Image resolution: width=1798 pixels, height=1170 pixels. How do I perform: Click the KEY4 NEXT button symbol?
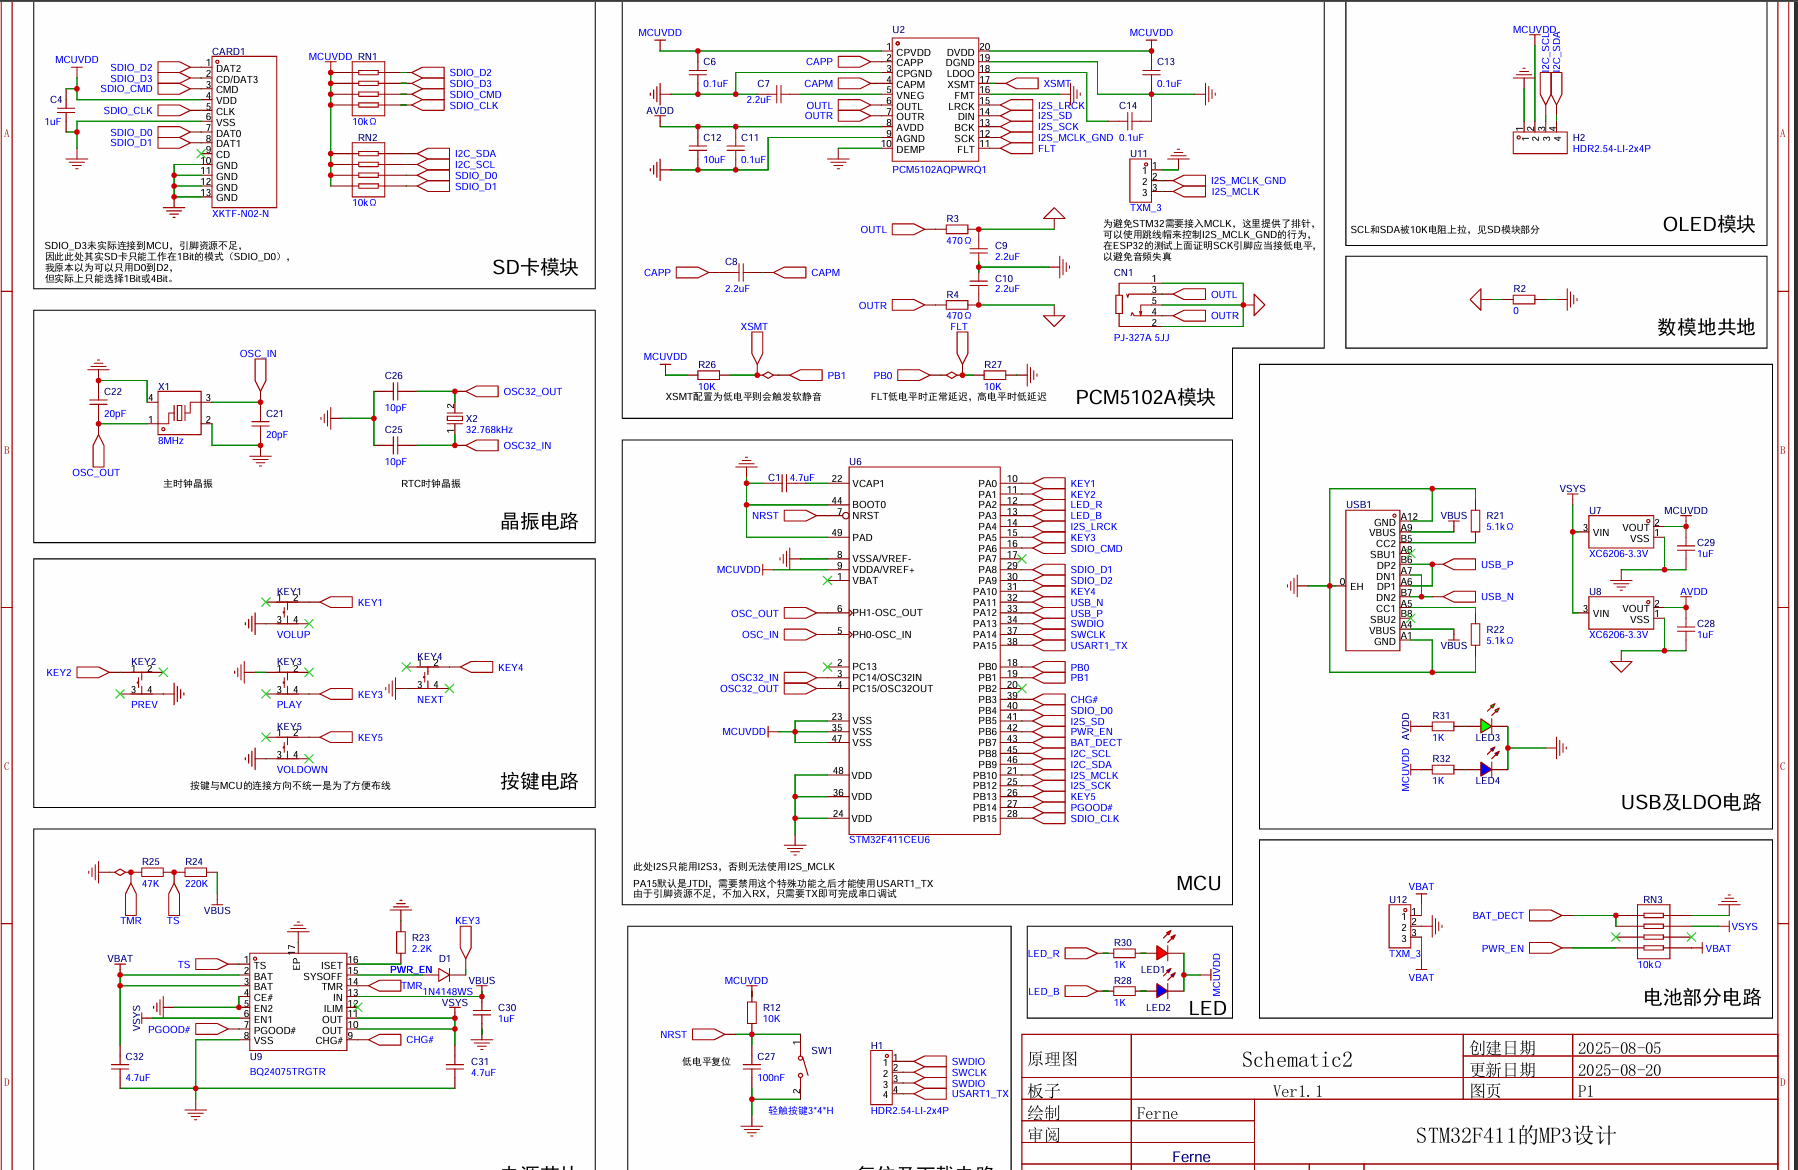(428, 676)
